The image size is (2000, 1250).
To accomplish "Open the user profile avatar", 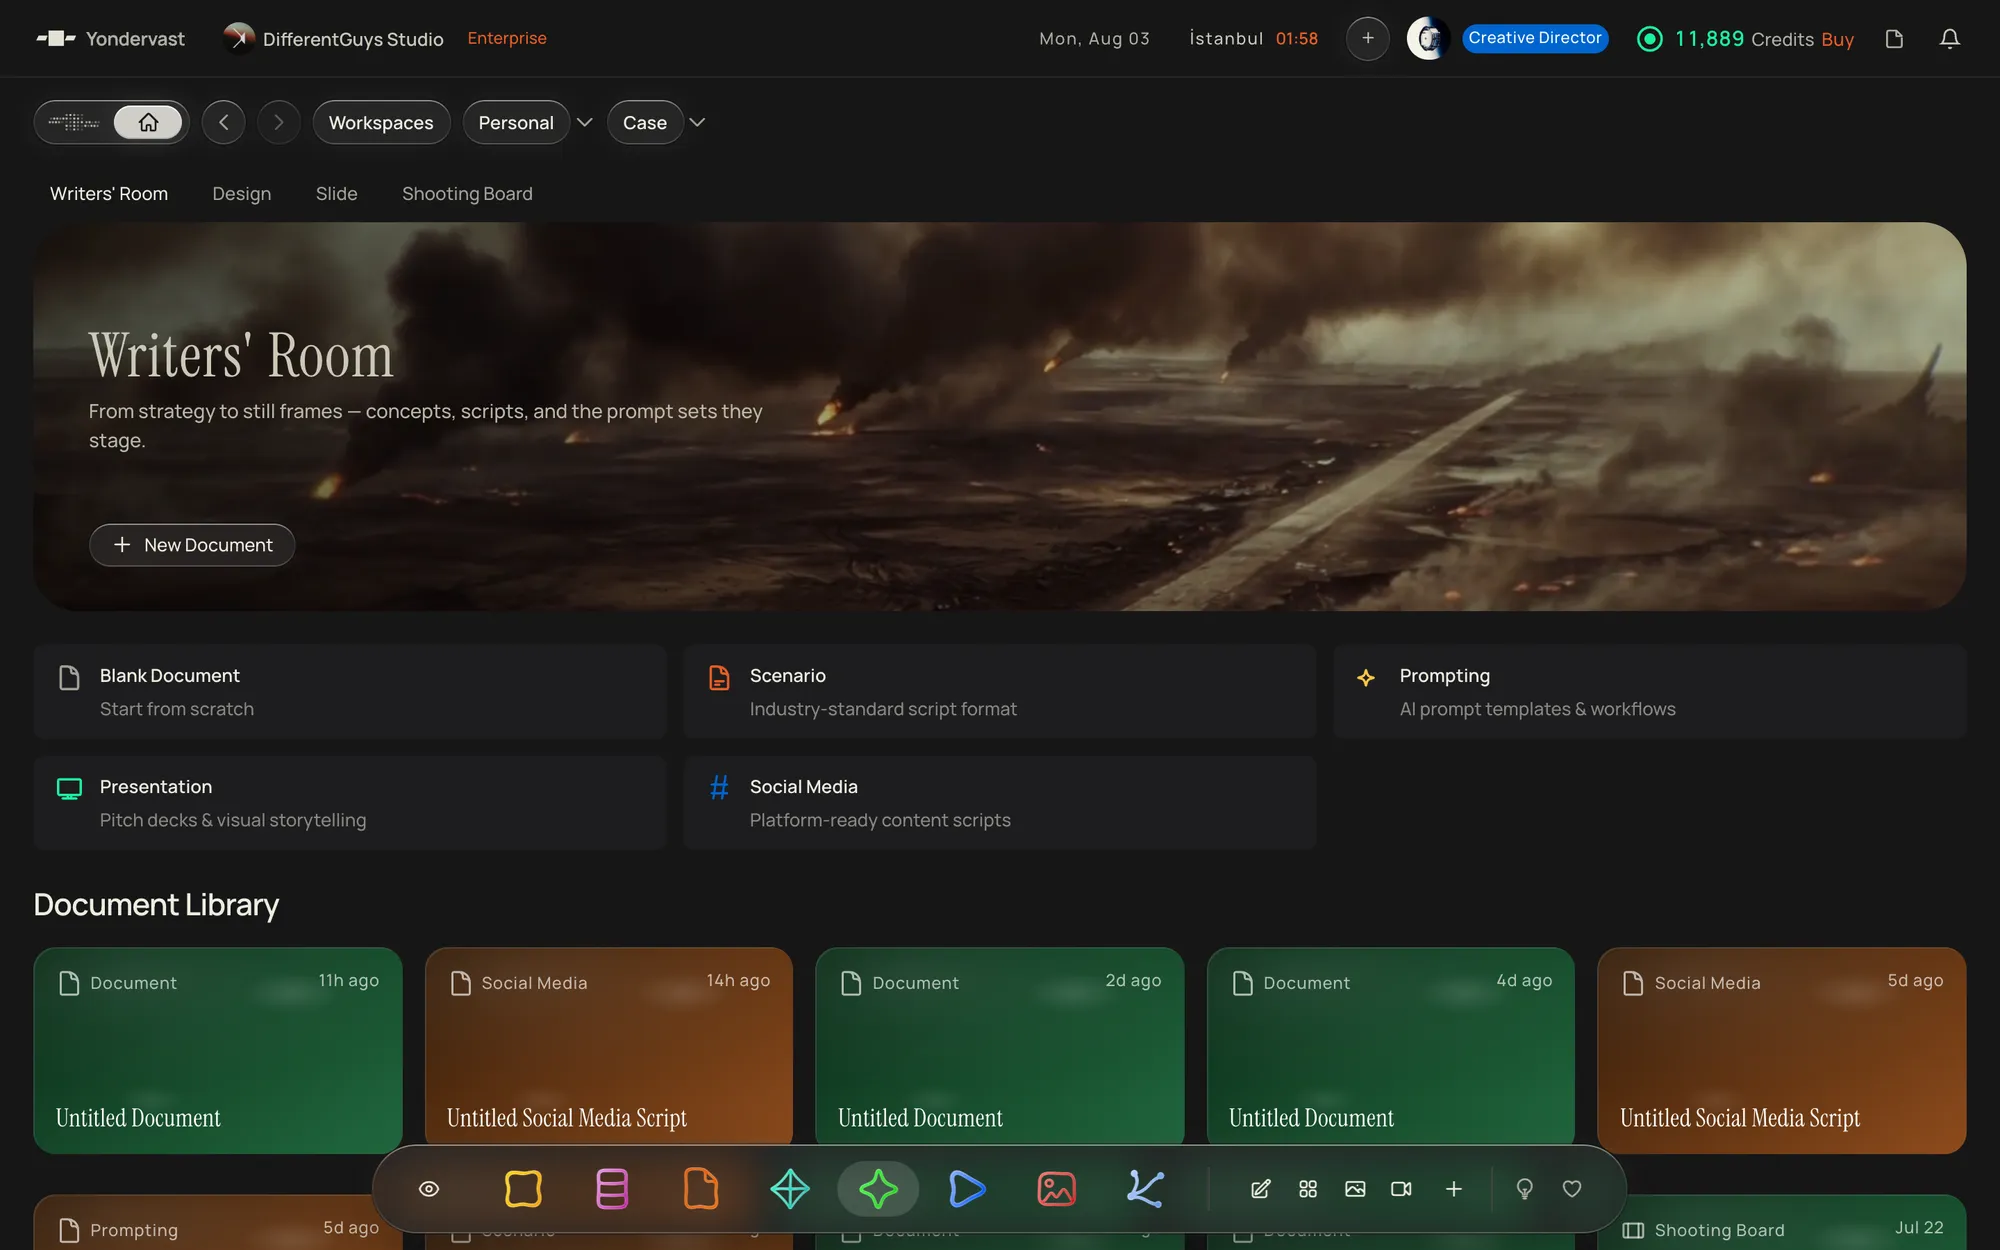I will 1428,38.
